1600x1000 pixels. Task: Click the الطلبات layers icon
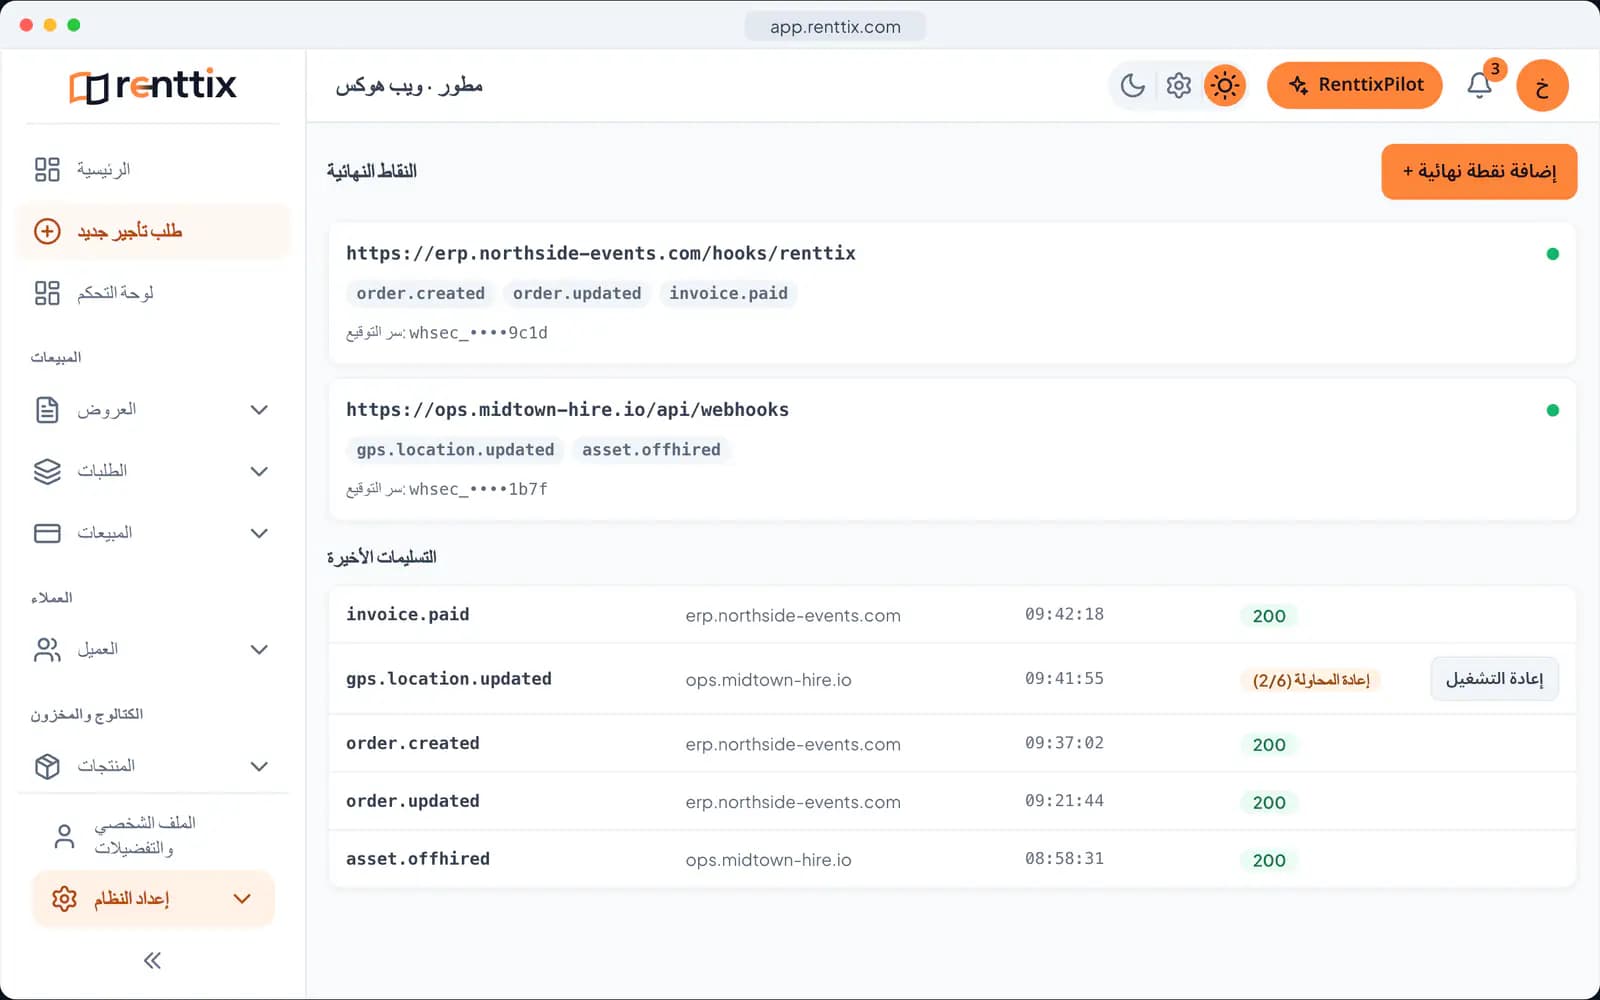click(47, 471)
